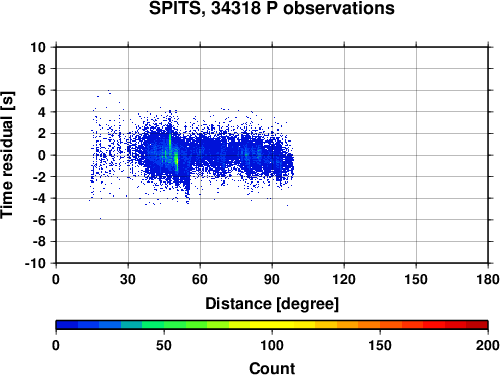The width and height of the screenshot is (500, 375).
Task: Click the colorbar tick label 50
Action: pos(164,345)
